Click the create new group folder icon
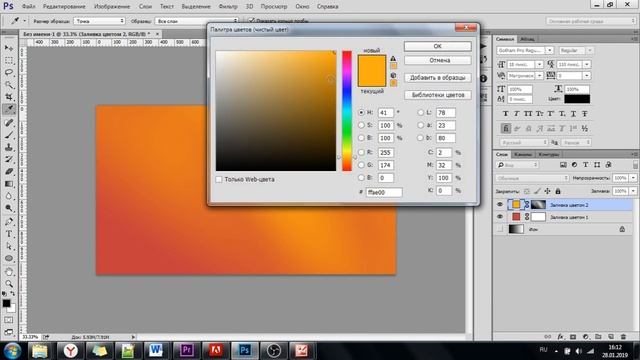640x360 pixels. [598, 337]
